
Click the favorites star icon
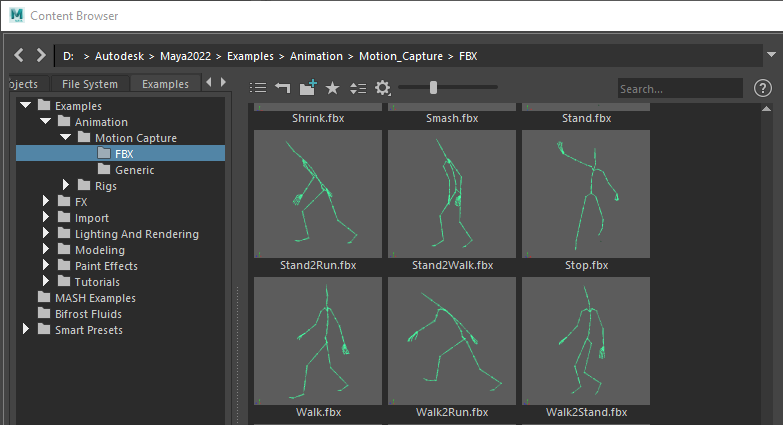point(332,88)
